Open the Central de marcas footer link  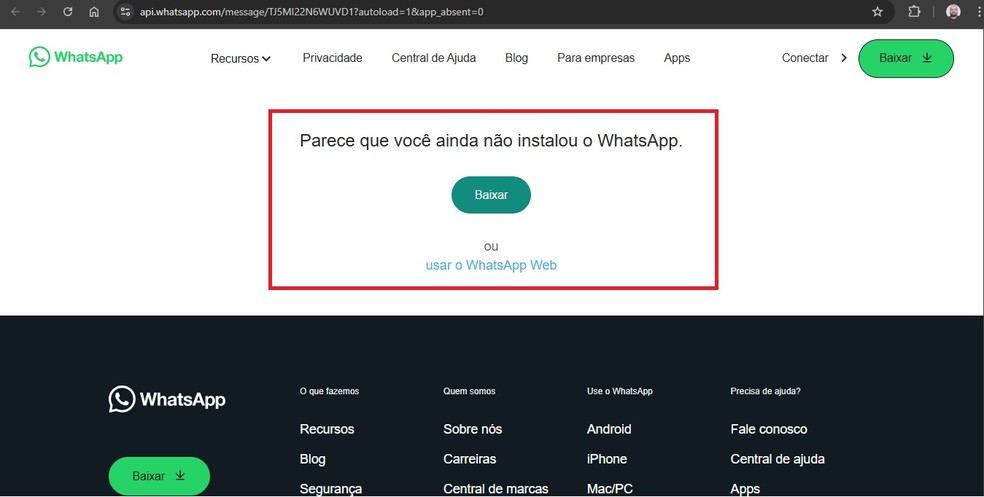coord(496,489)
